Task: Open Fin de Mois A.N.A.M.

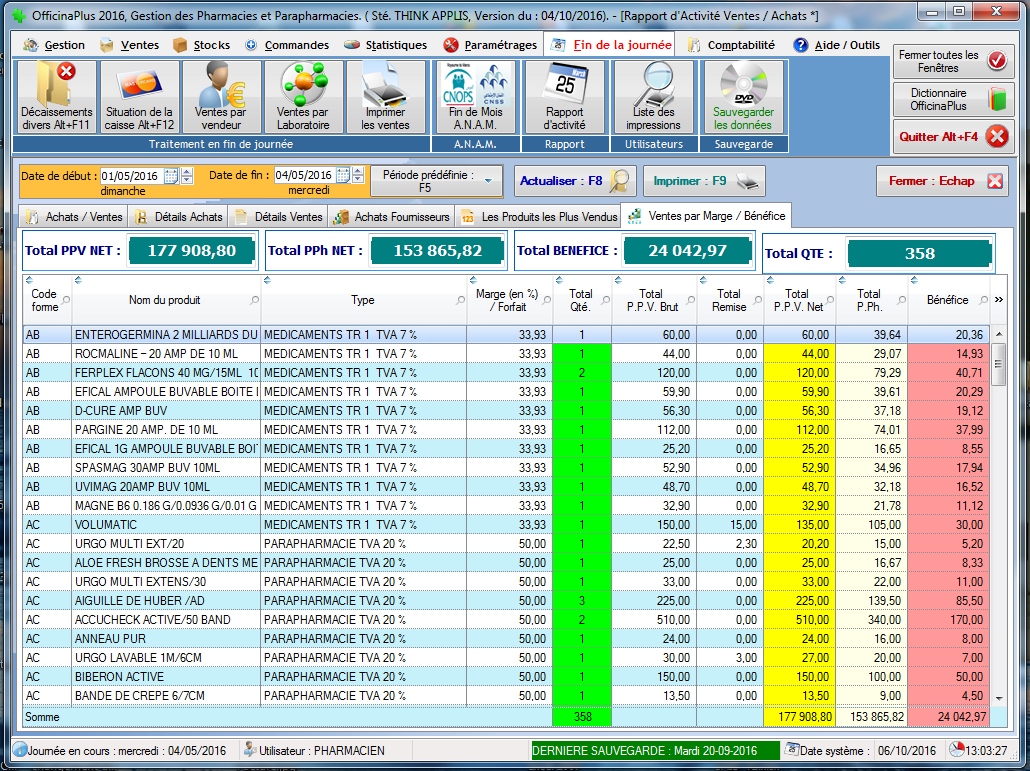Action: tap(475, 97)
